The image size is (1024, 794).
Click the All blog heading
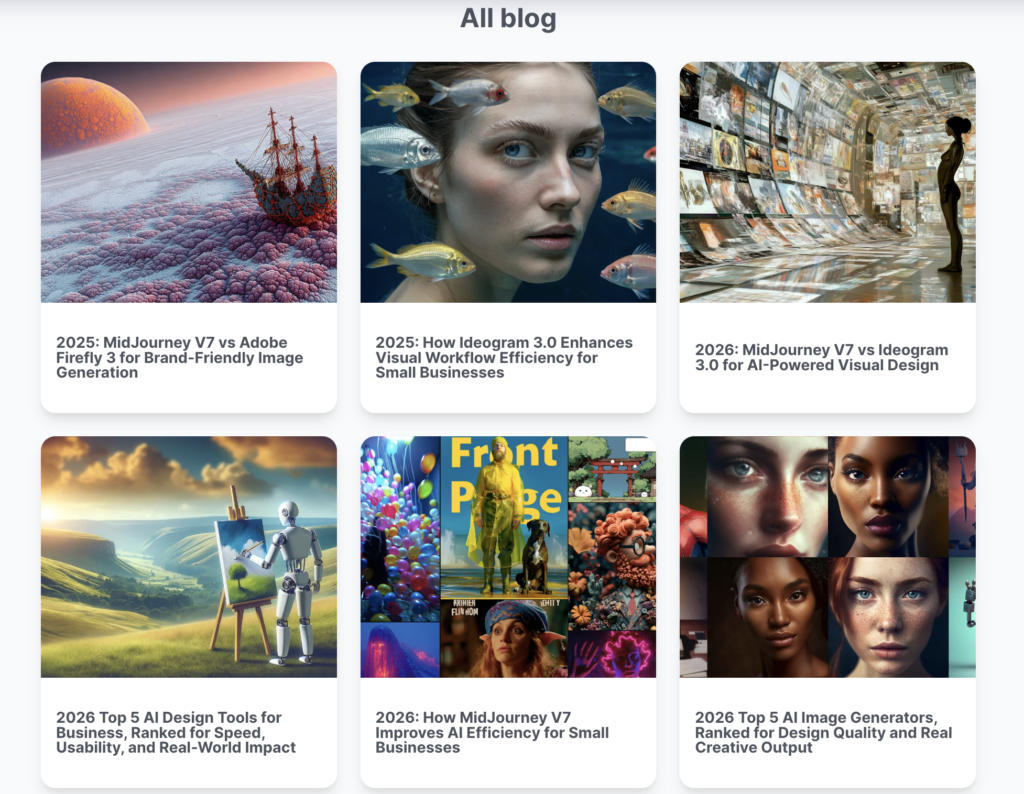(x=508, y=18)
